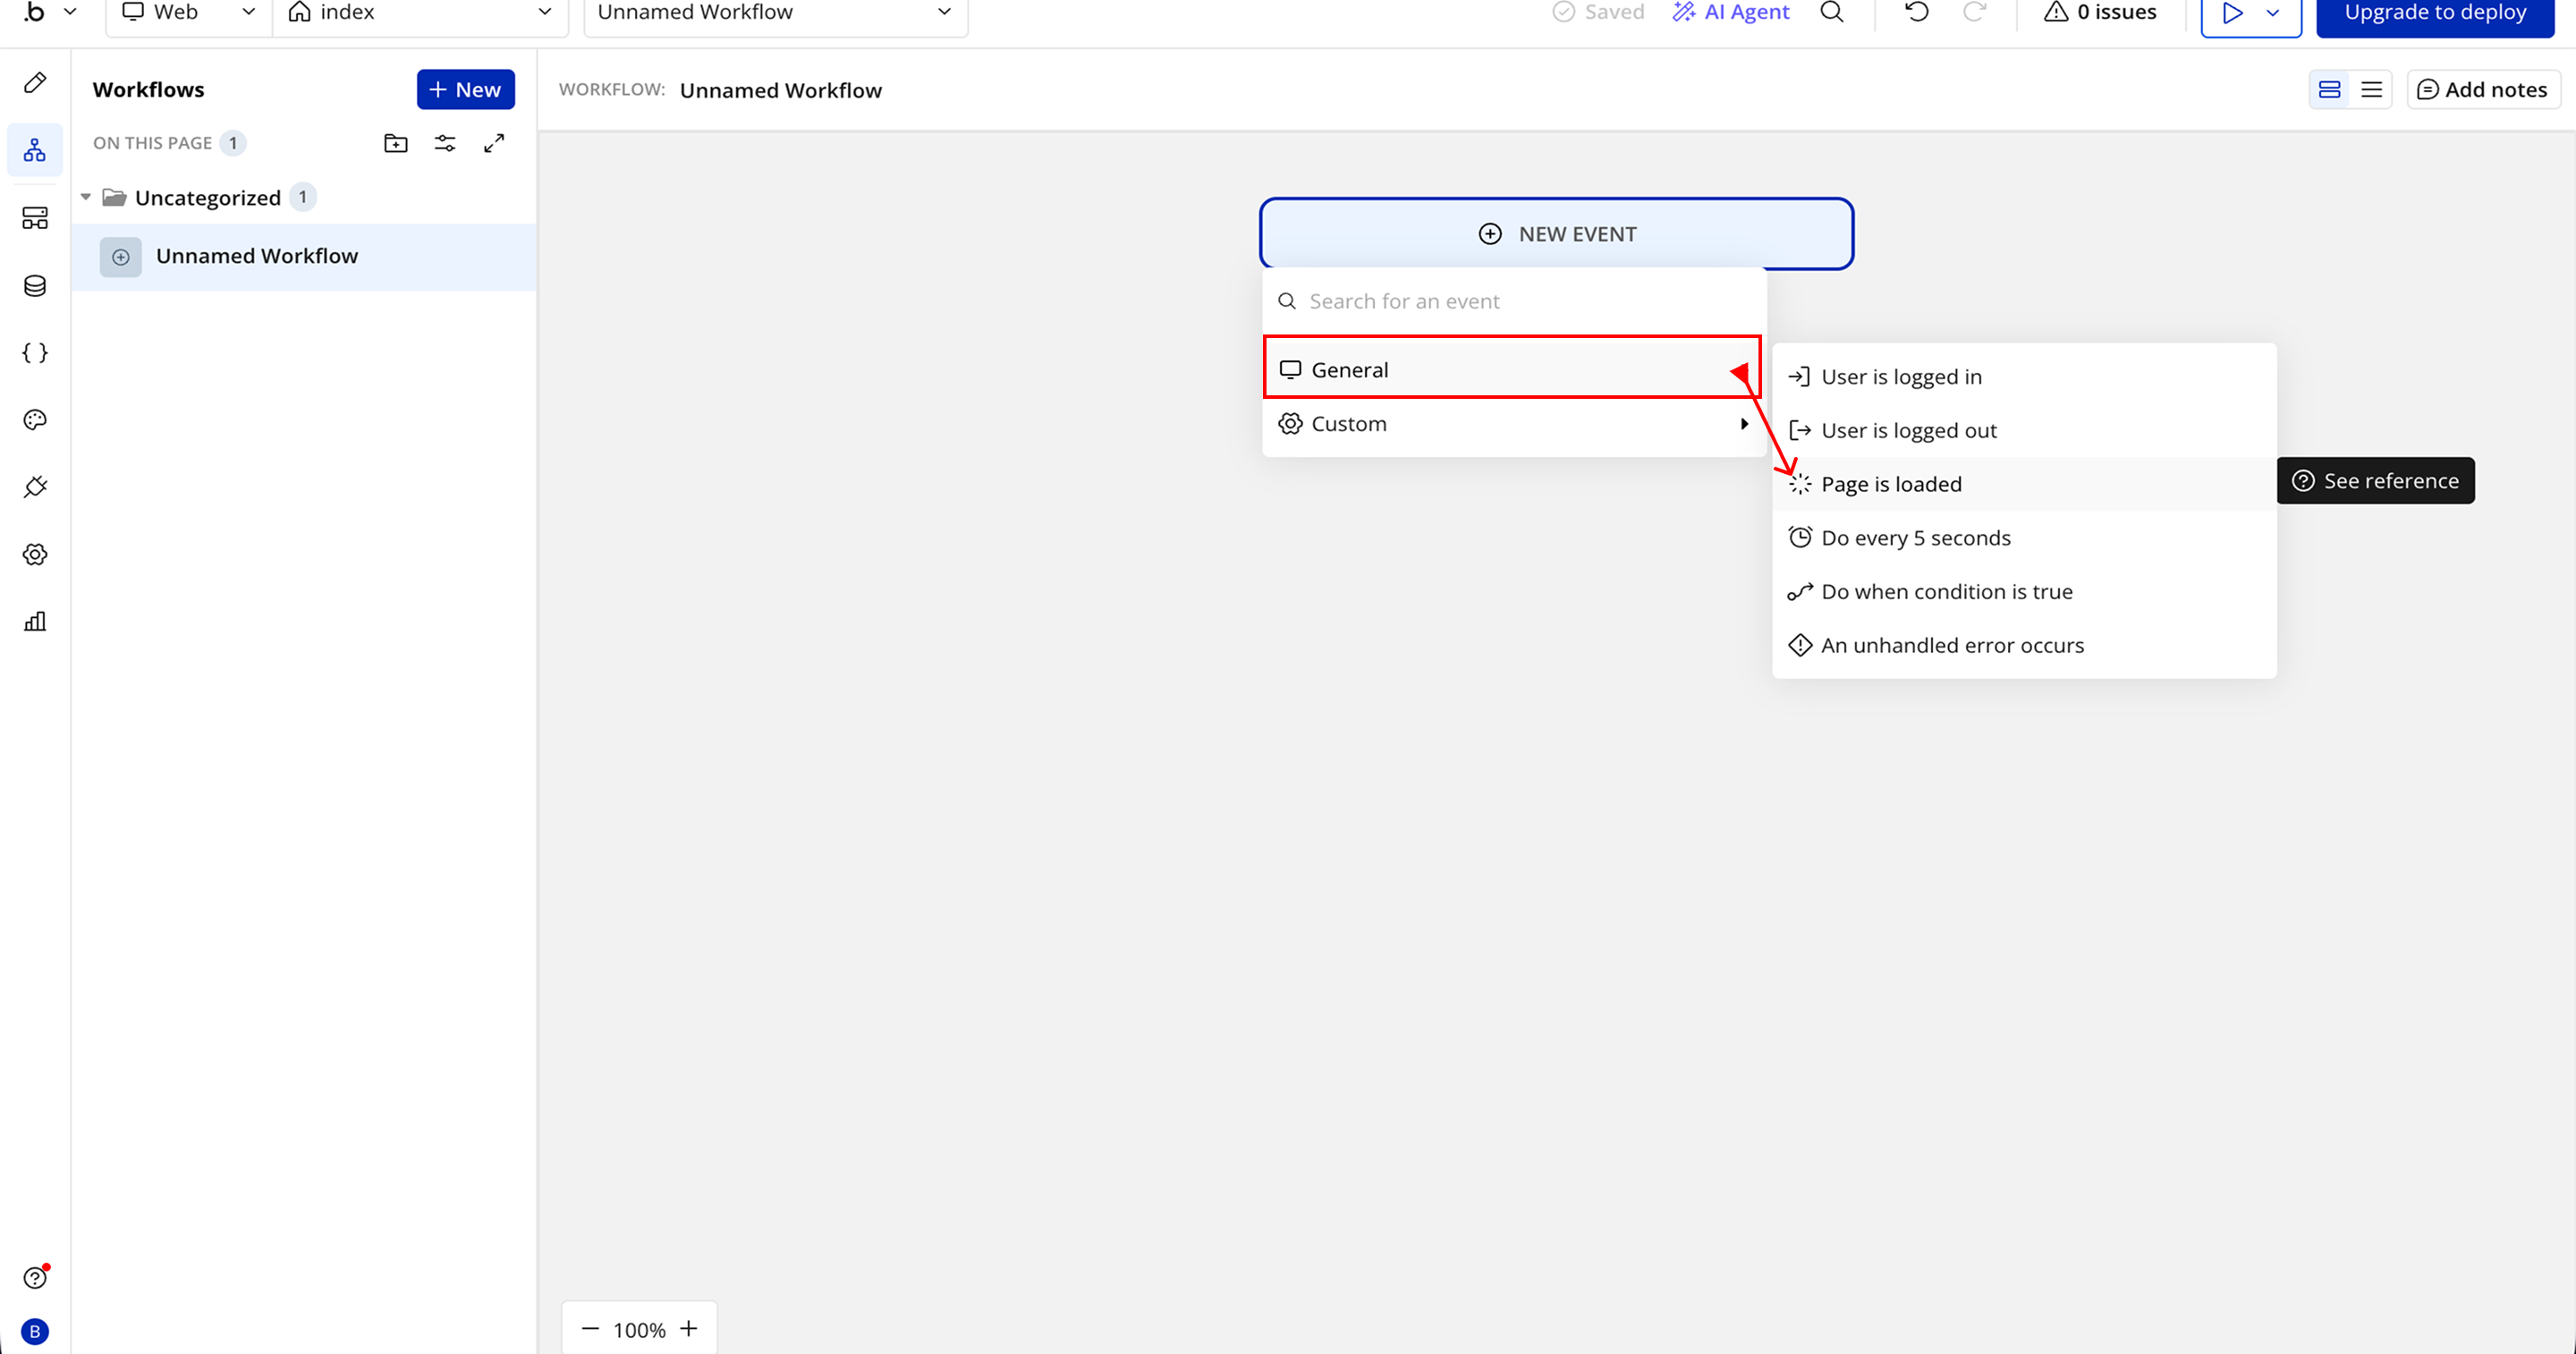The width and height of the screenshot is (2576, 1354).
Task: Open the index page dropdown
Action: (420, 12)
